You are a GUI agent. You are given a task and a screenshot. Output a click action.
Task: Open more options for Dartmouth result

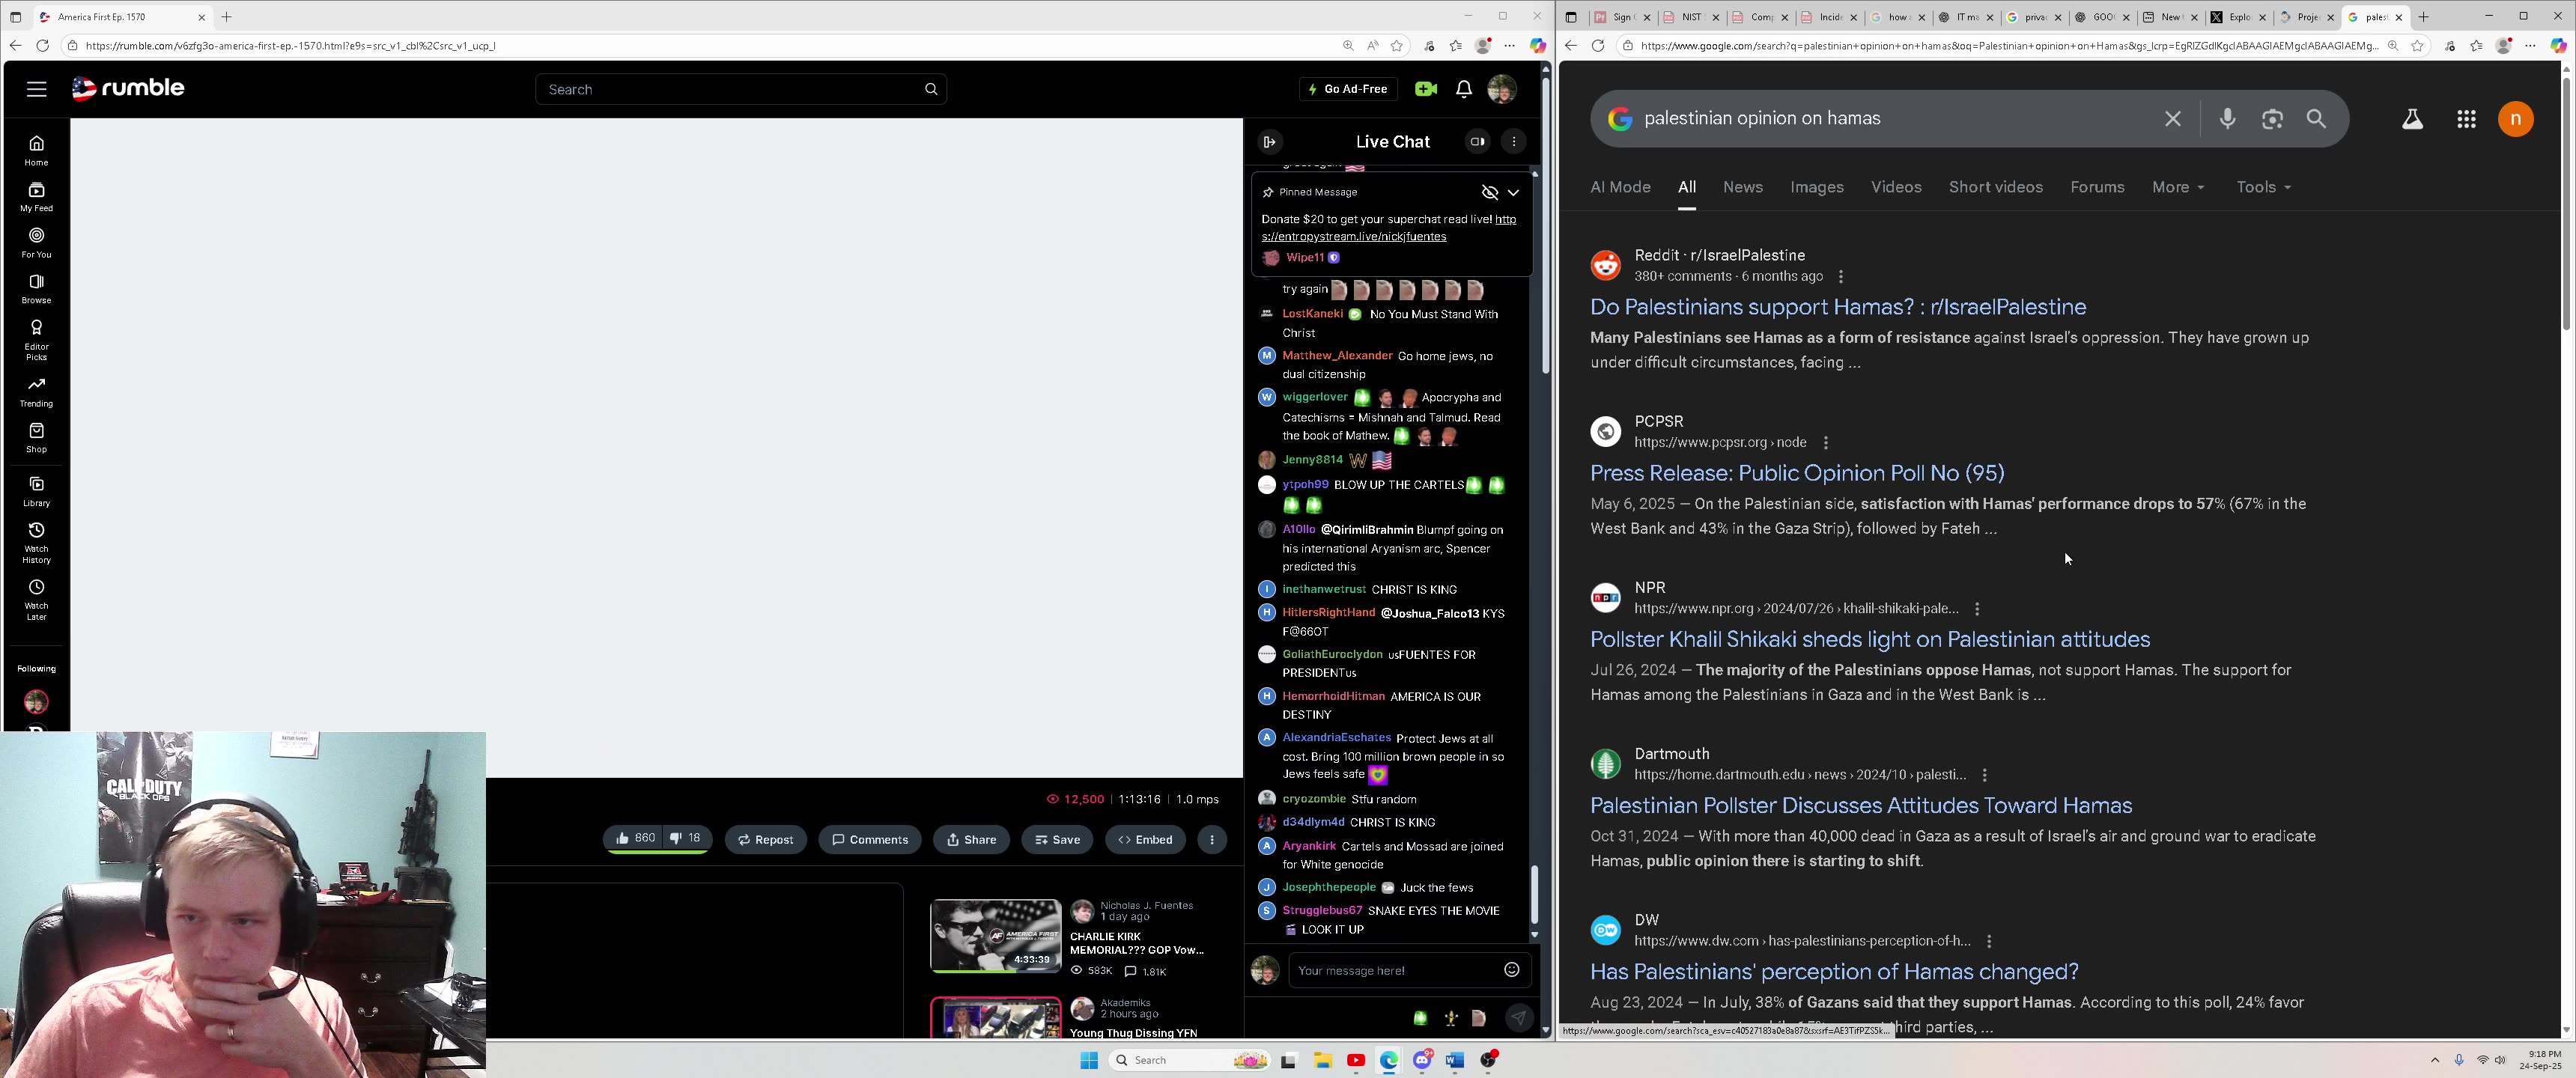(x=1984, y=775)
